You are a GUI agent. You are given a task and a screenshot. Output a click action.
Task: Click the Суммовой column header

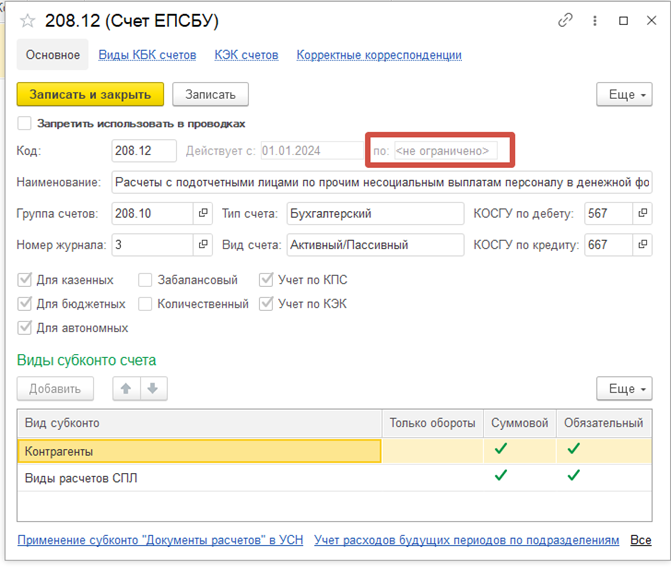[520, 423]
